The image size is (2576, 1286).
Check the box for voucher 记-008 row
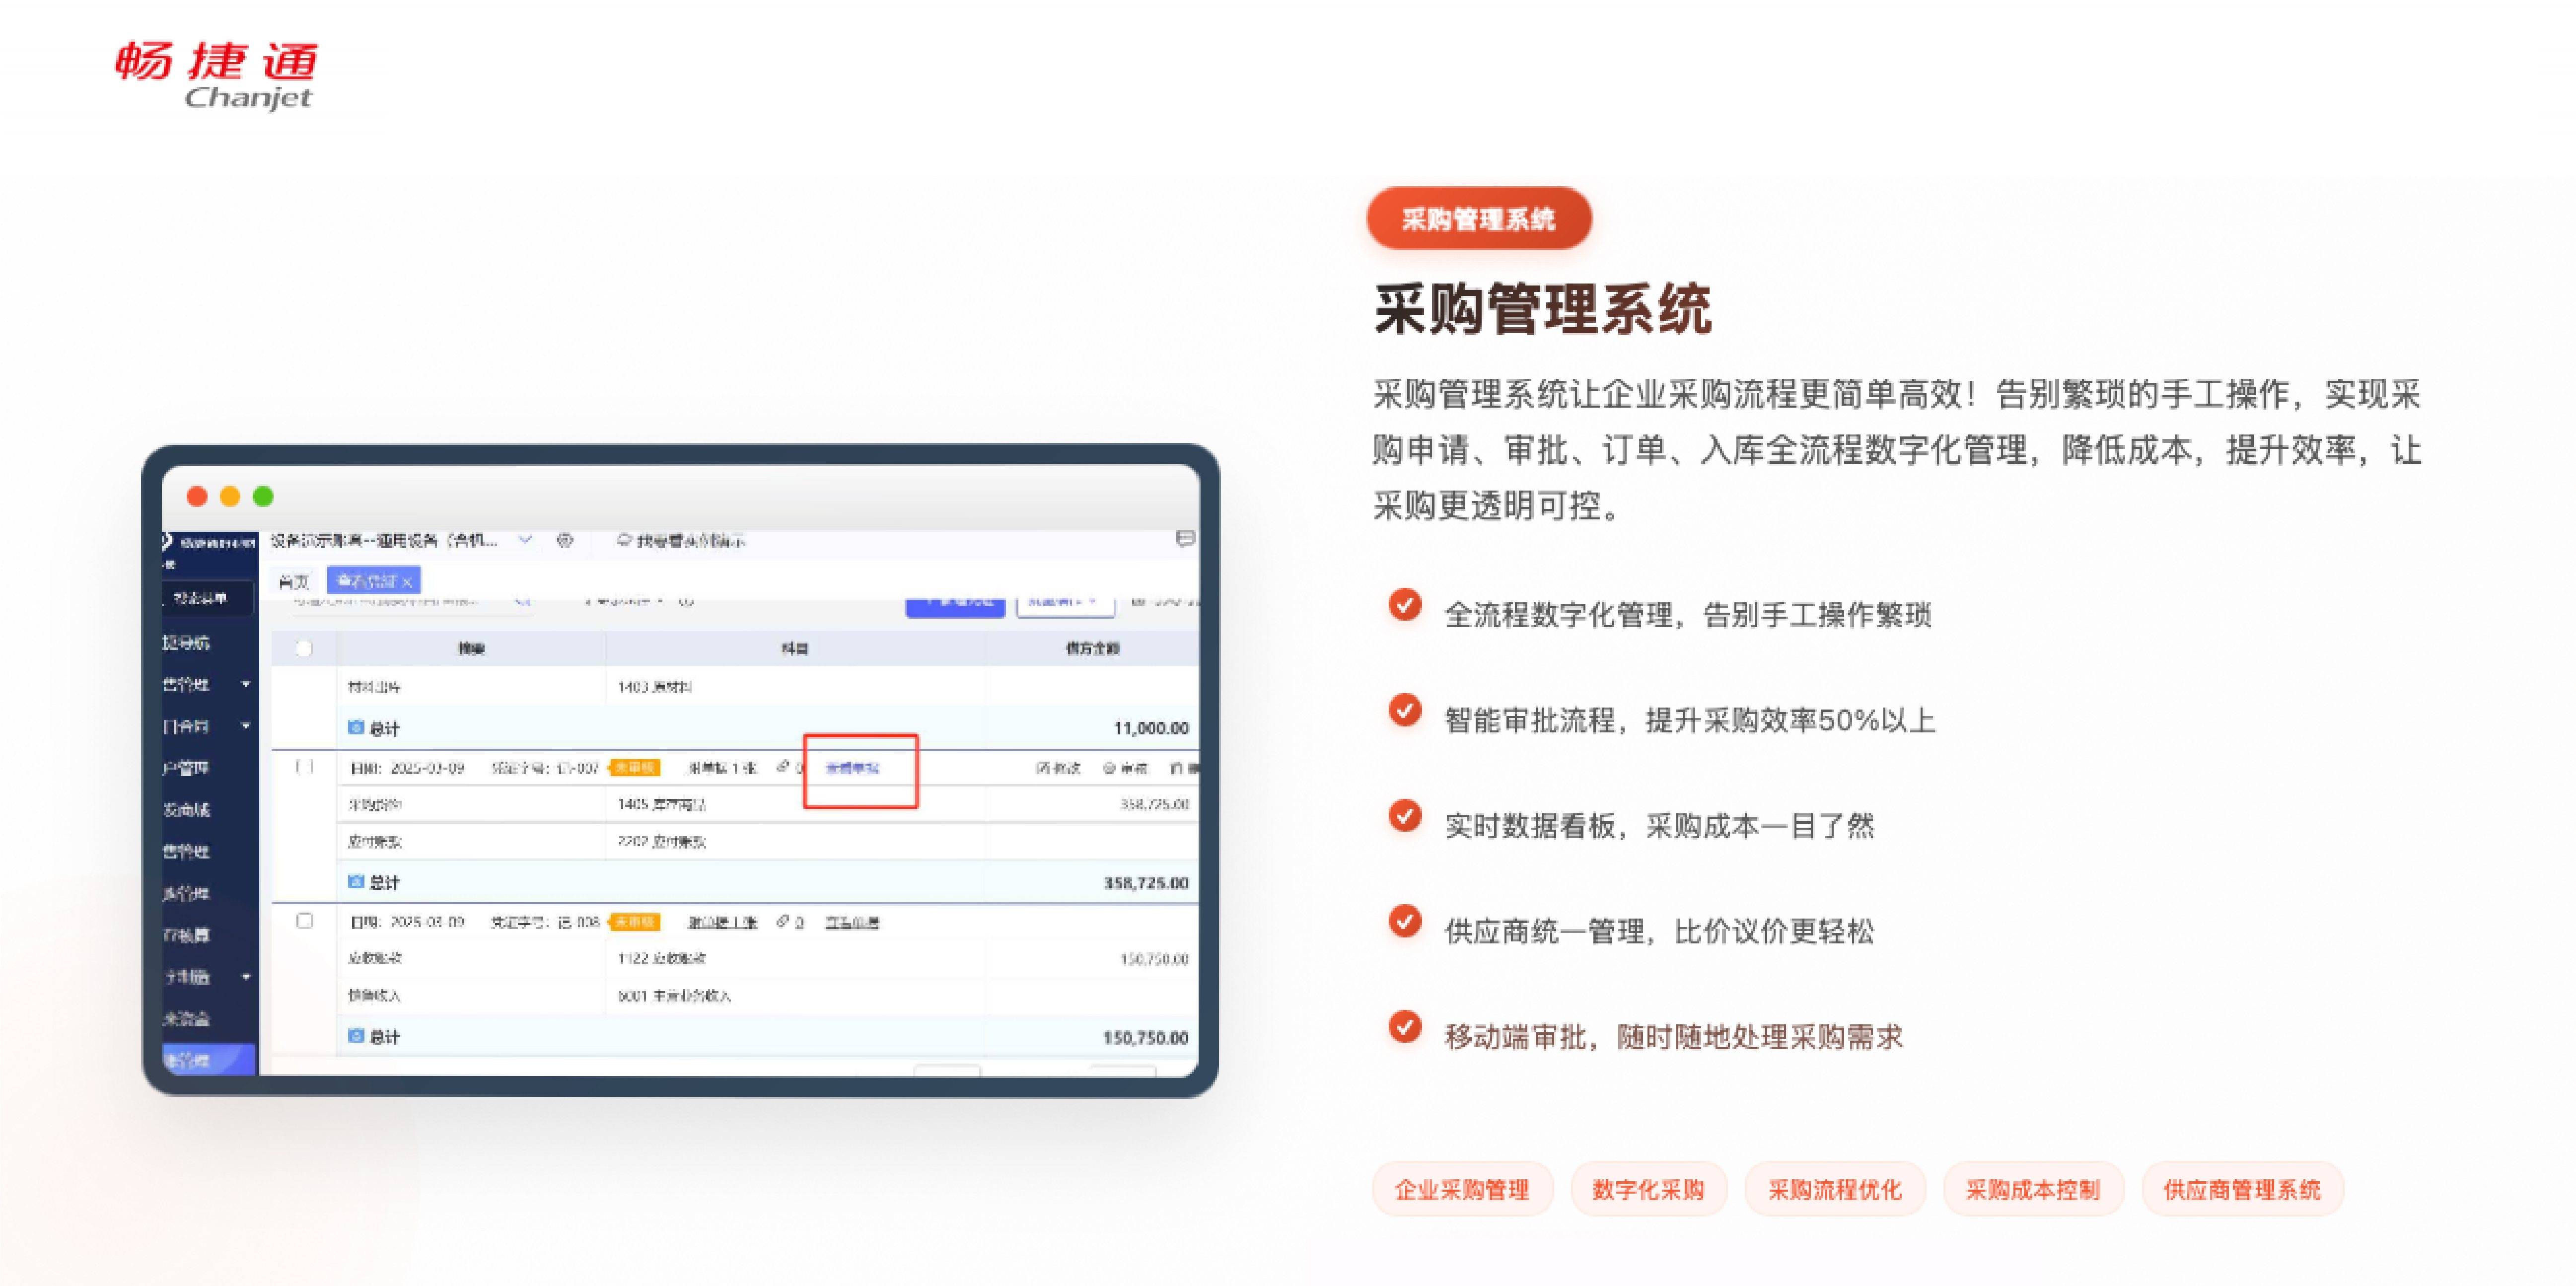click(x=304, y=921)
